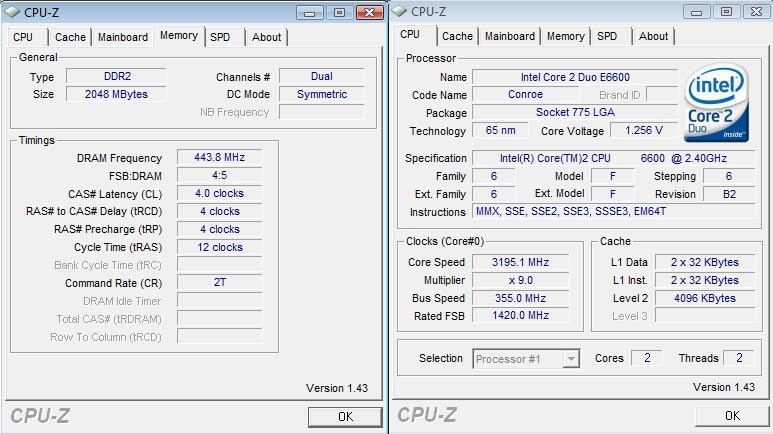Click the Revision B2 value

click(x=729, y=194)
